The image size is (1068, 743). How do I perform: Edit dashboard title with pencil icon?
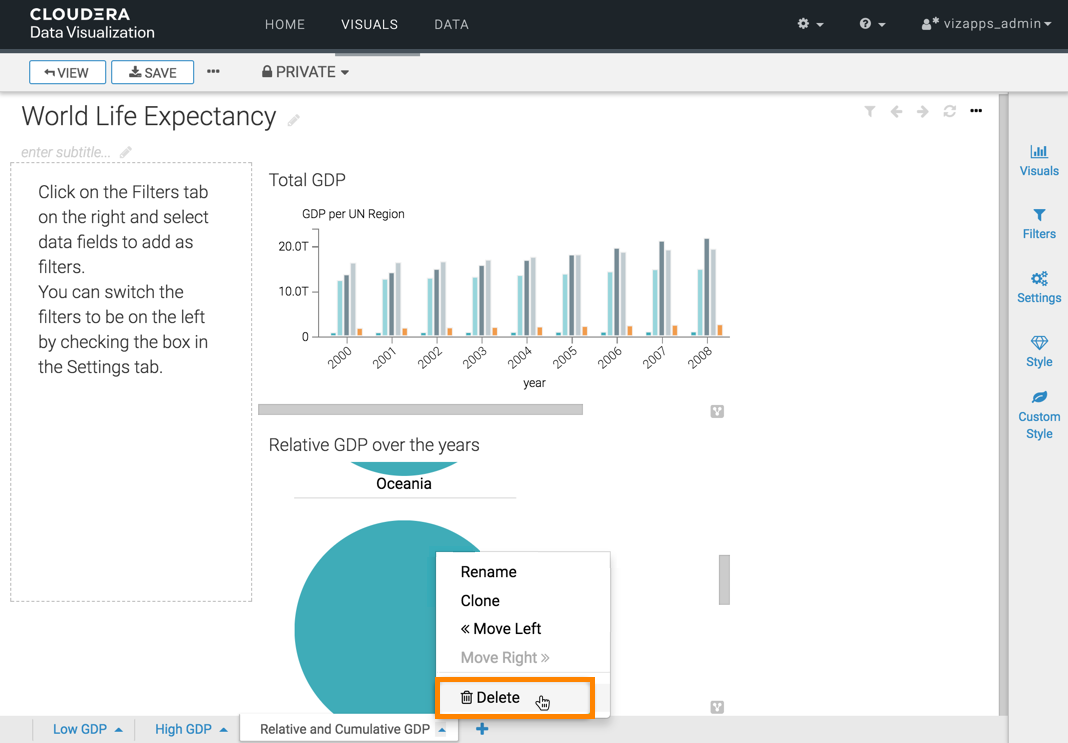click(x=294, y=120)
